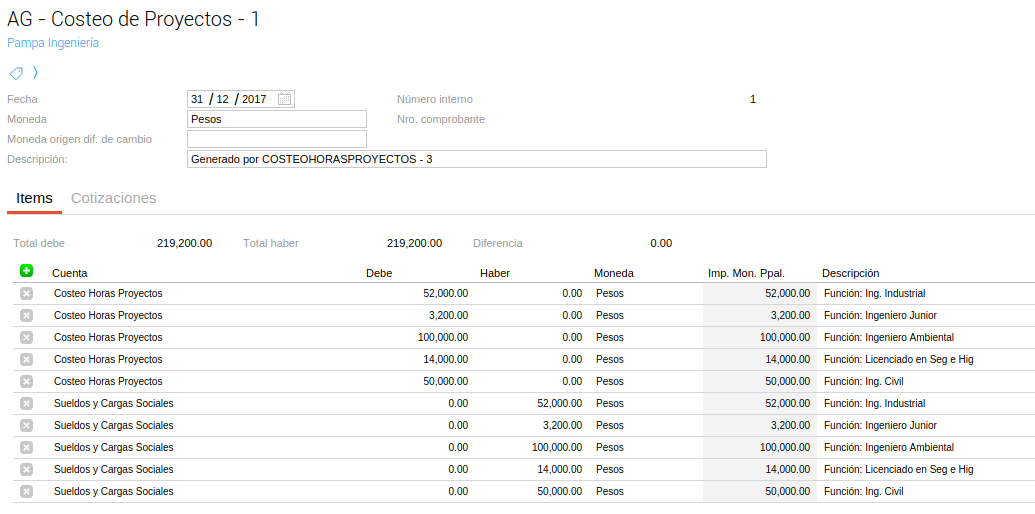Image resolution: width=1035 pixels, height=514 pixels.
Task: Click the Moneda field containing Pesos
Action: [x=276, y=119]
